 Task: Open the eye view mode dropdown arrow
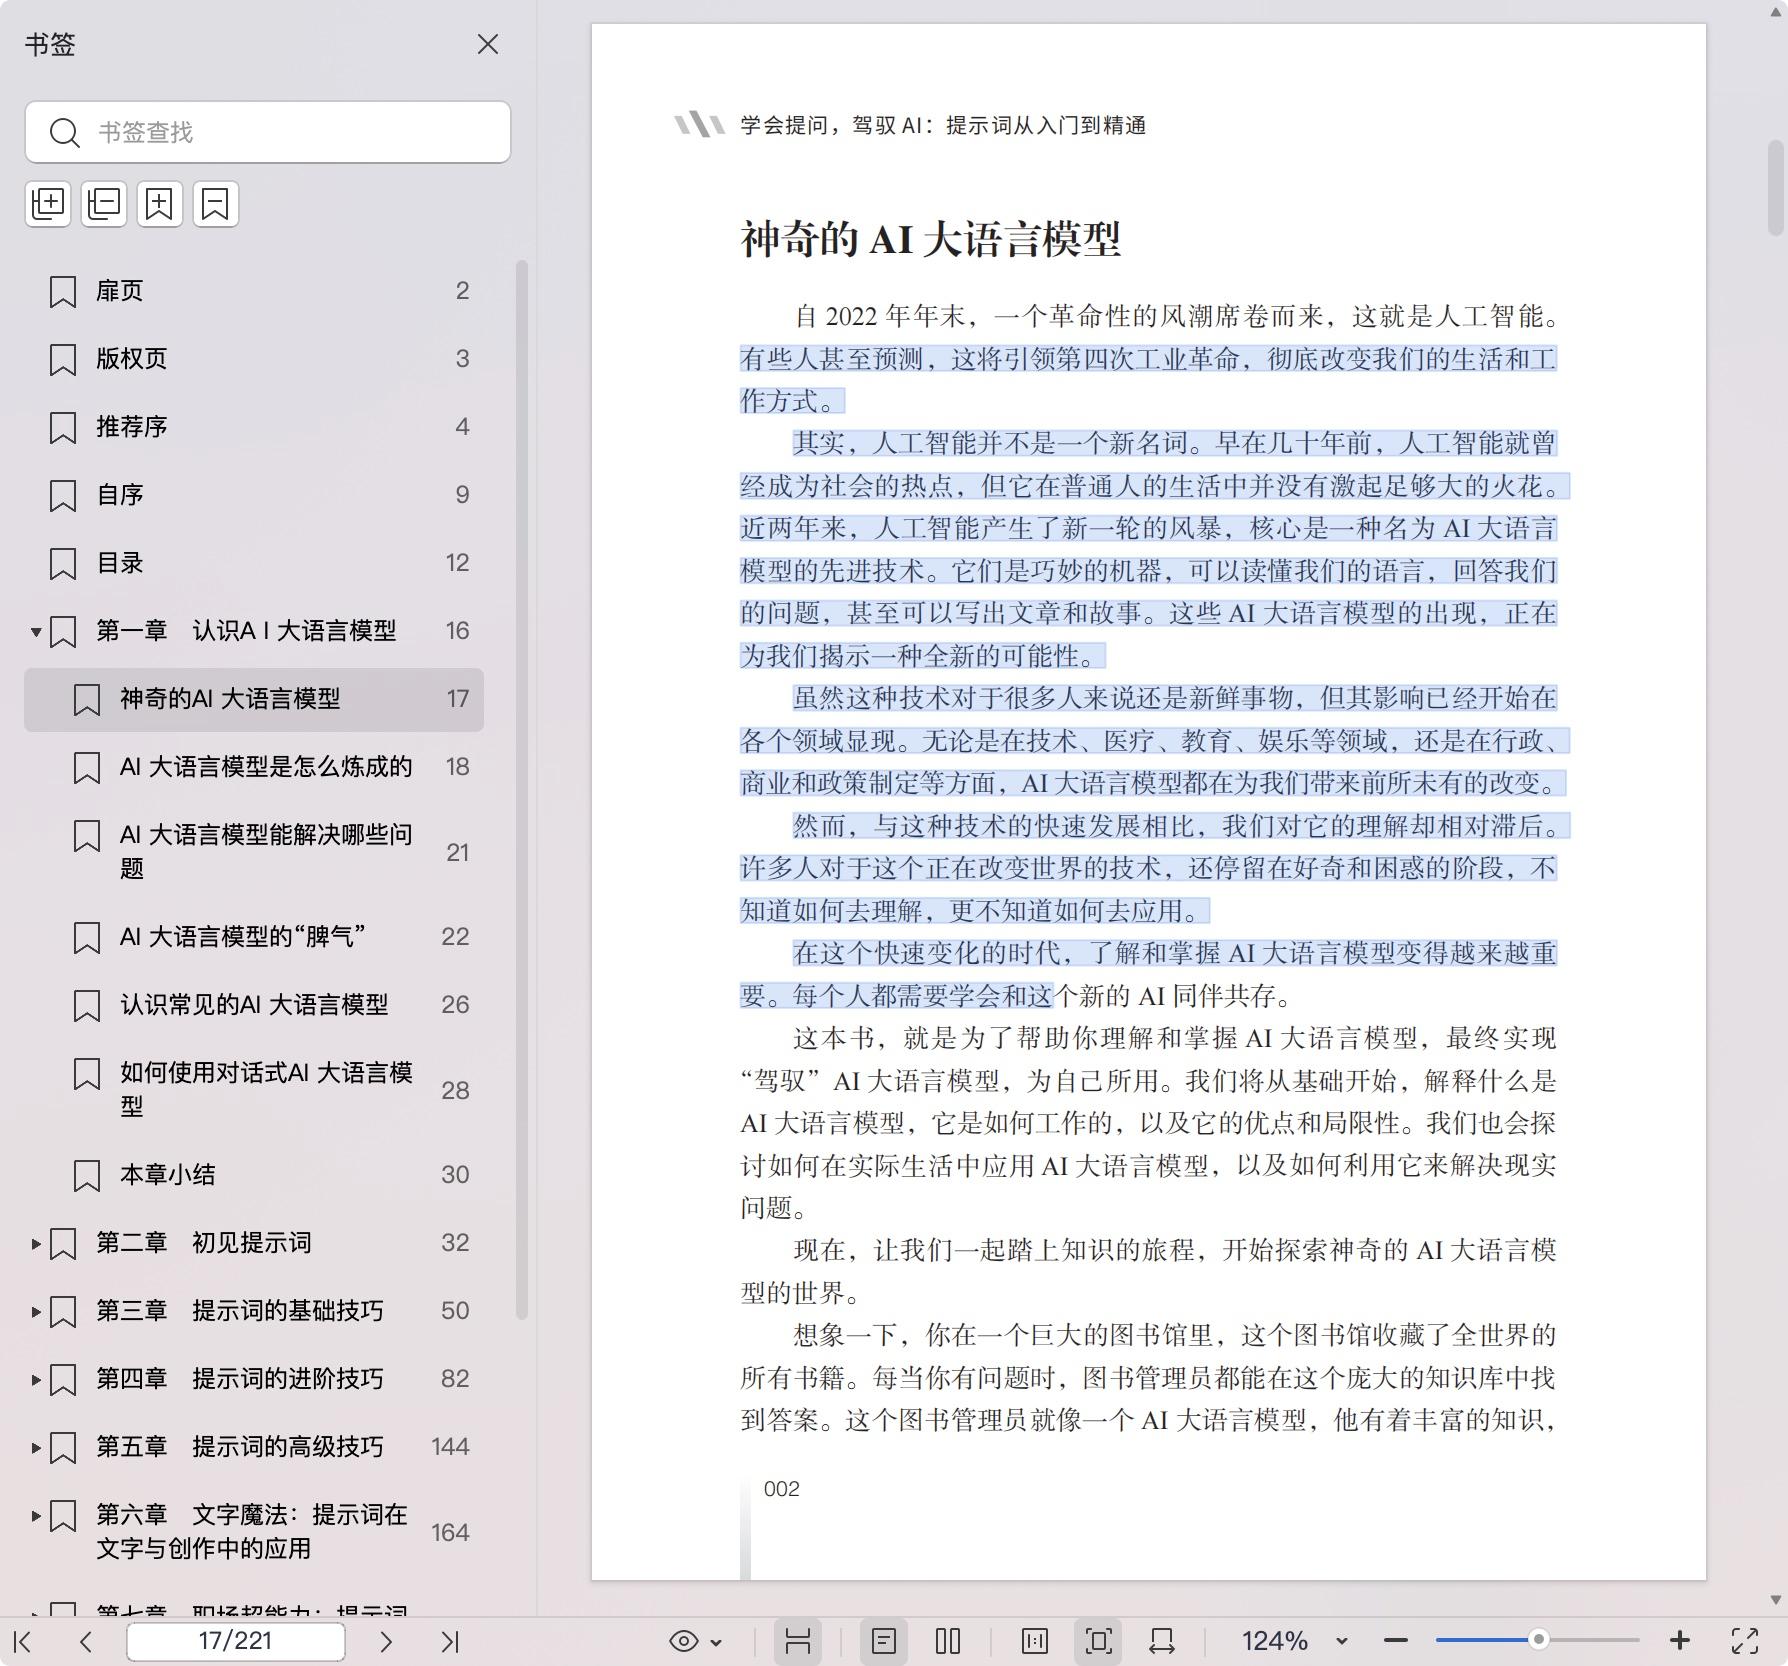716,1642
